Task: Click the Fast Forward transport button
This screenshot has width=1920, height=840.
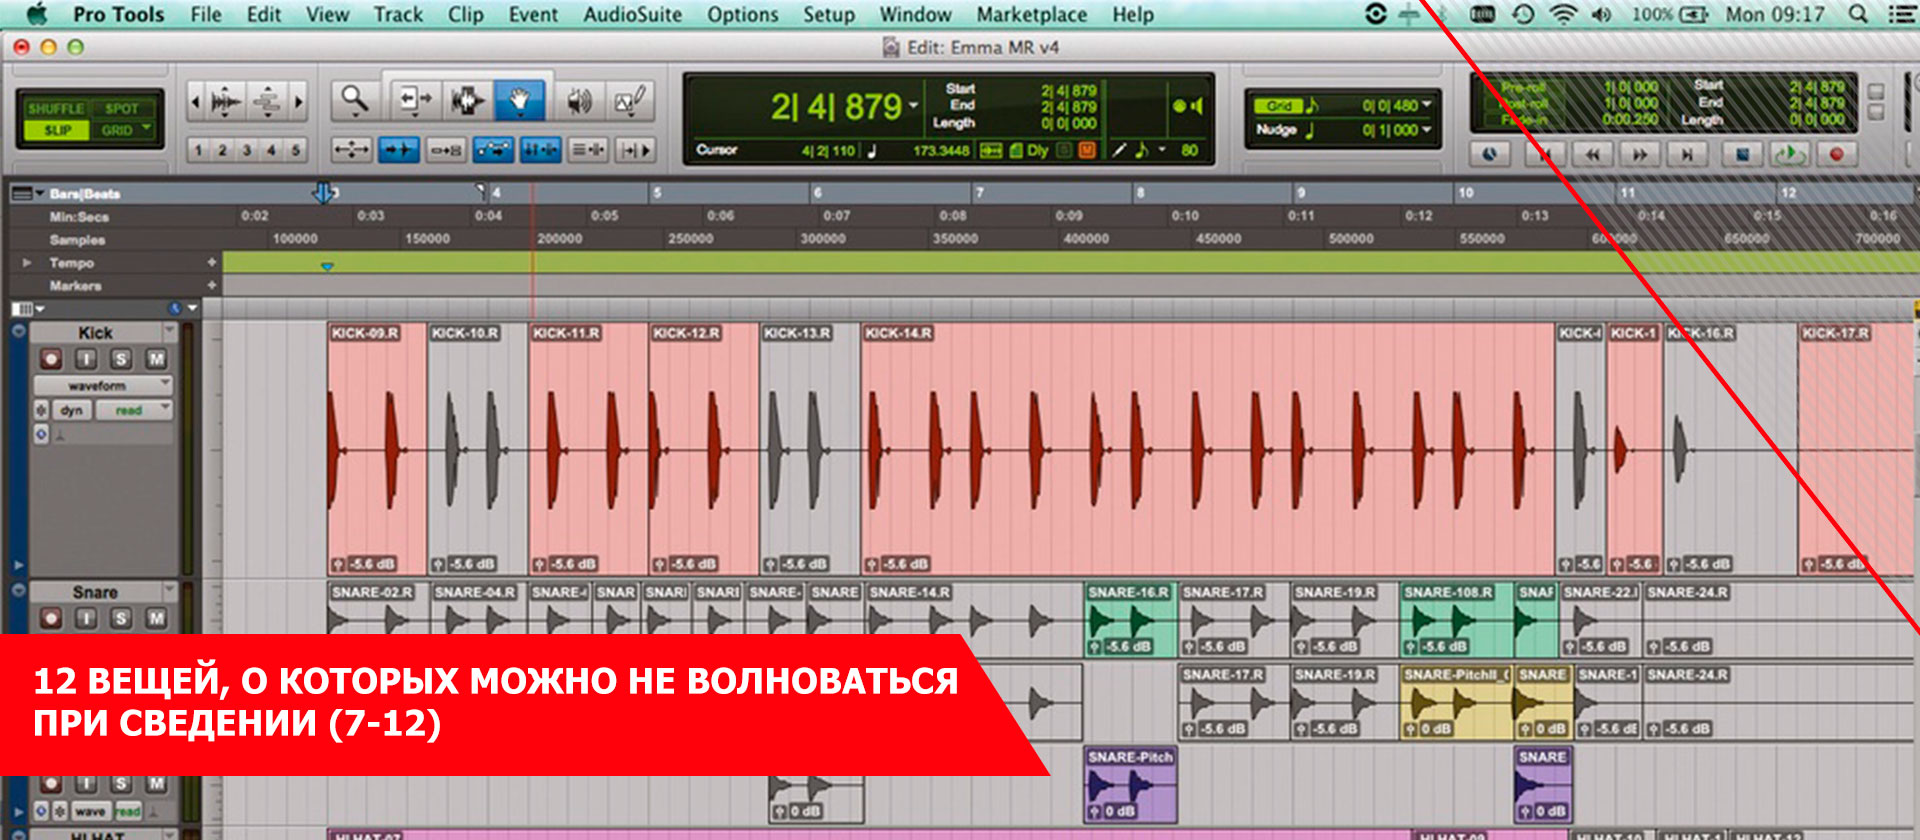Action: (x=1640, y=155)
